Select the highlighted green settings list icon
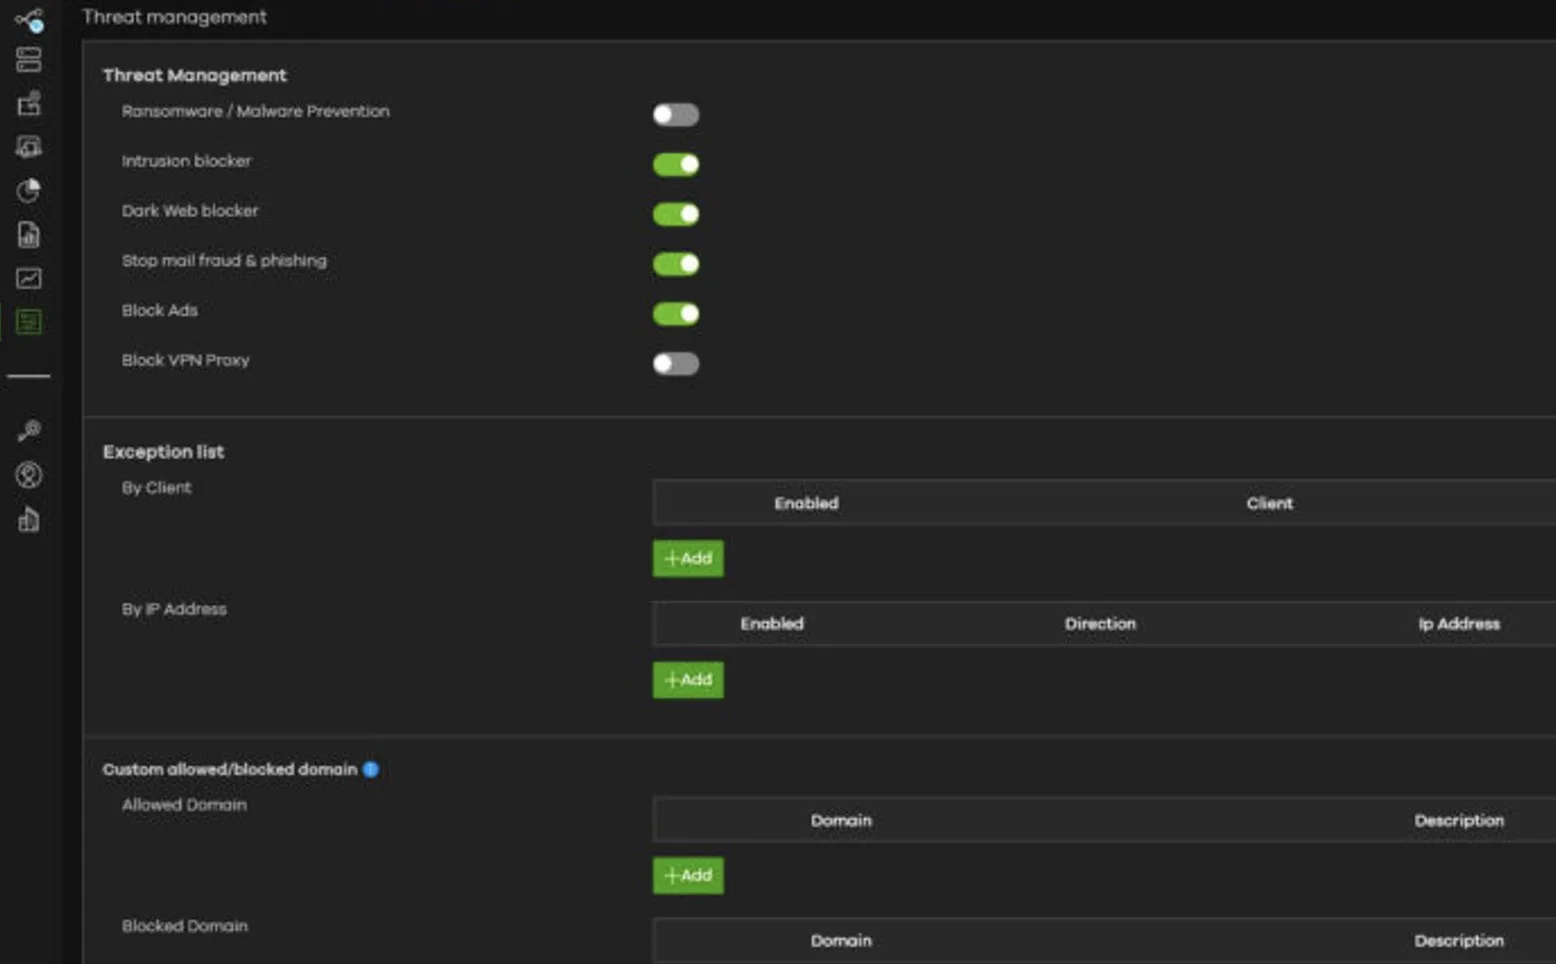This screenshot has height=964, width=1556. [x=29, y=322]
